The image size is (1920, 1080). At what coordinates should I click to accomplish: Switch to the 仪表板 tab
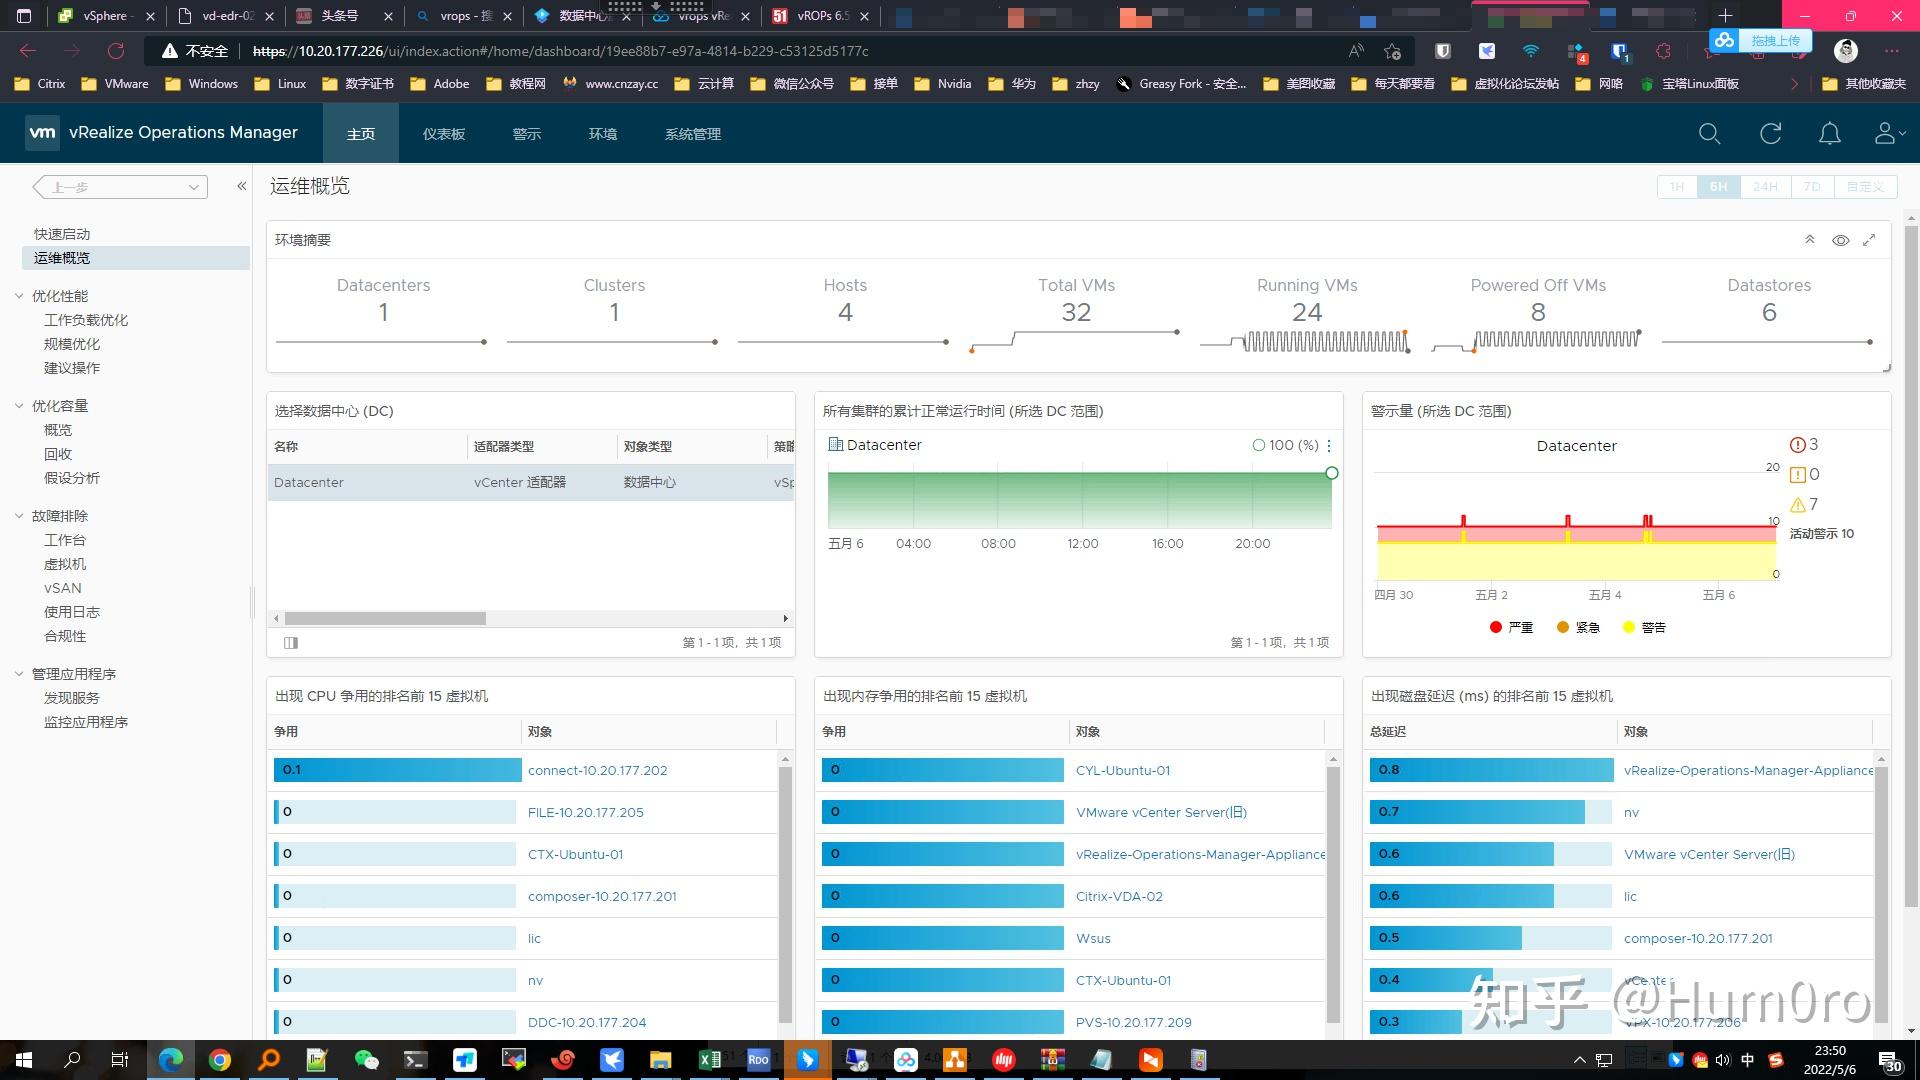click(444, 133)
